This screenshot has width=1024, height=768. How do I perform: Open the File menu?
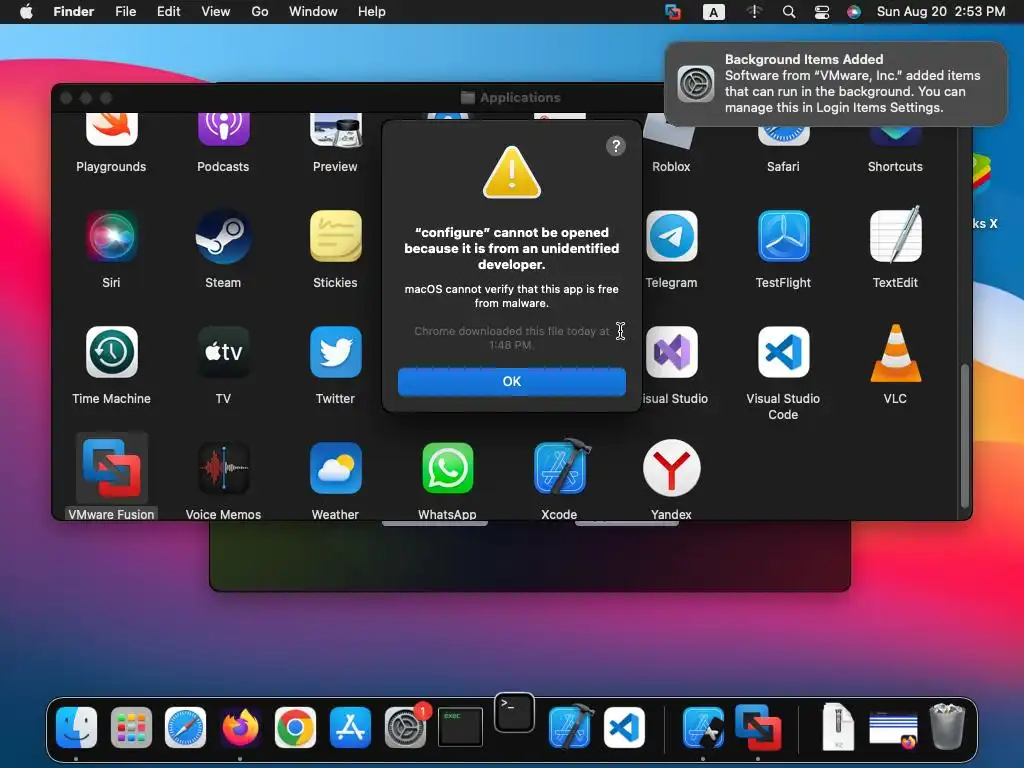[x=125, y=12]
